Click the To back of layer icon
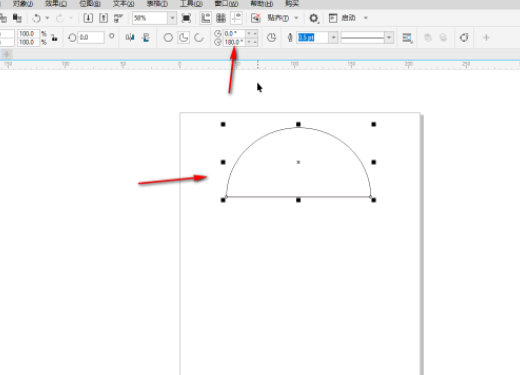 point(443,37)
